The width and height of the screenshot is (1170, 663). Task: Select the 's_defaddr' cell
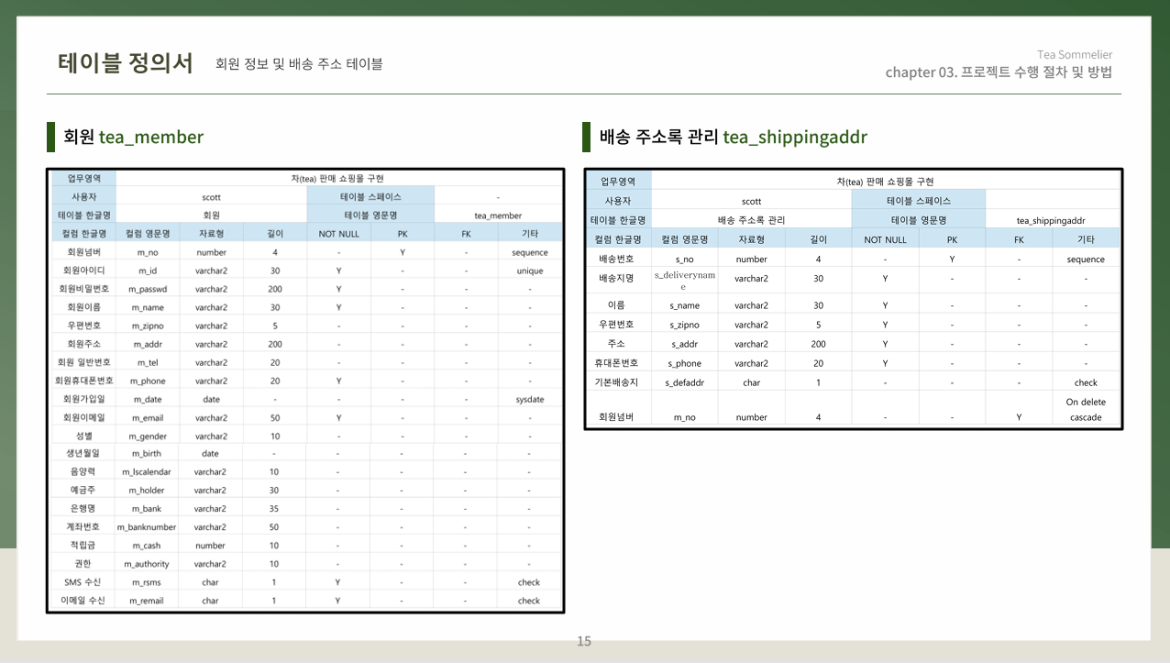684,383
